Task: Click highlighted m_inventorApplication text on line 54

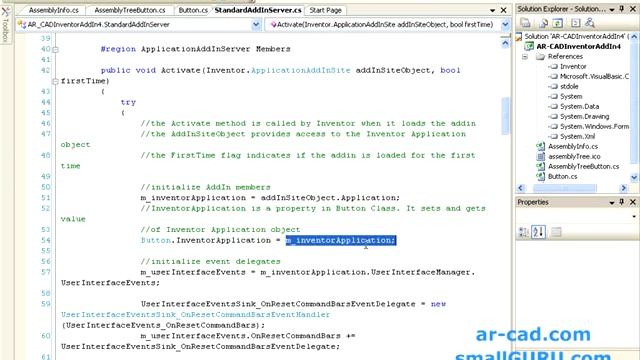Action: click(x=340, y=240)
